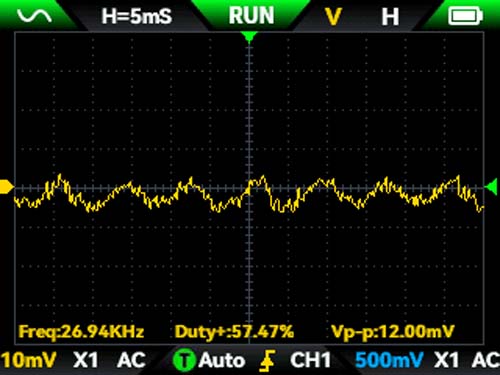Select the yellow channel ground marker
This screenshot has width=500, height=375.
point(6,187)
